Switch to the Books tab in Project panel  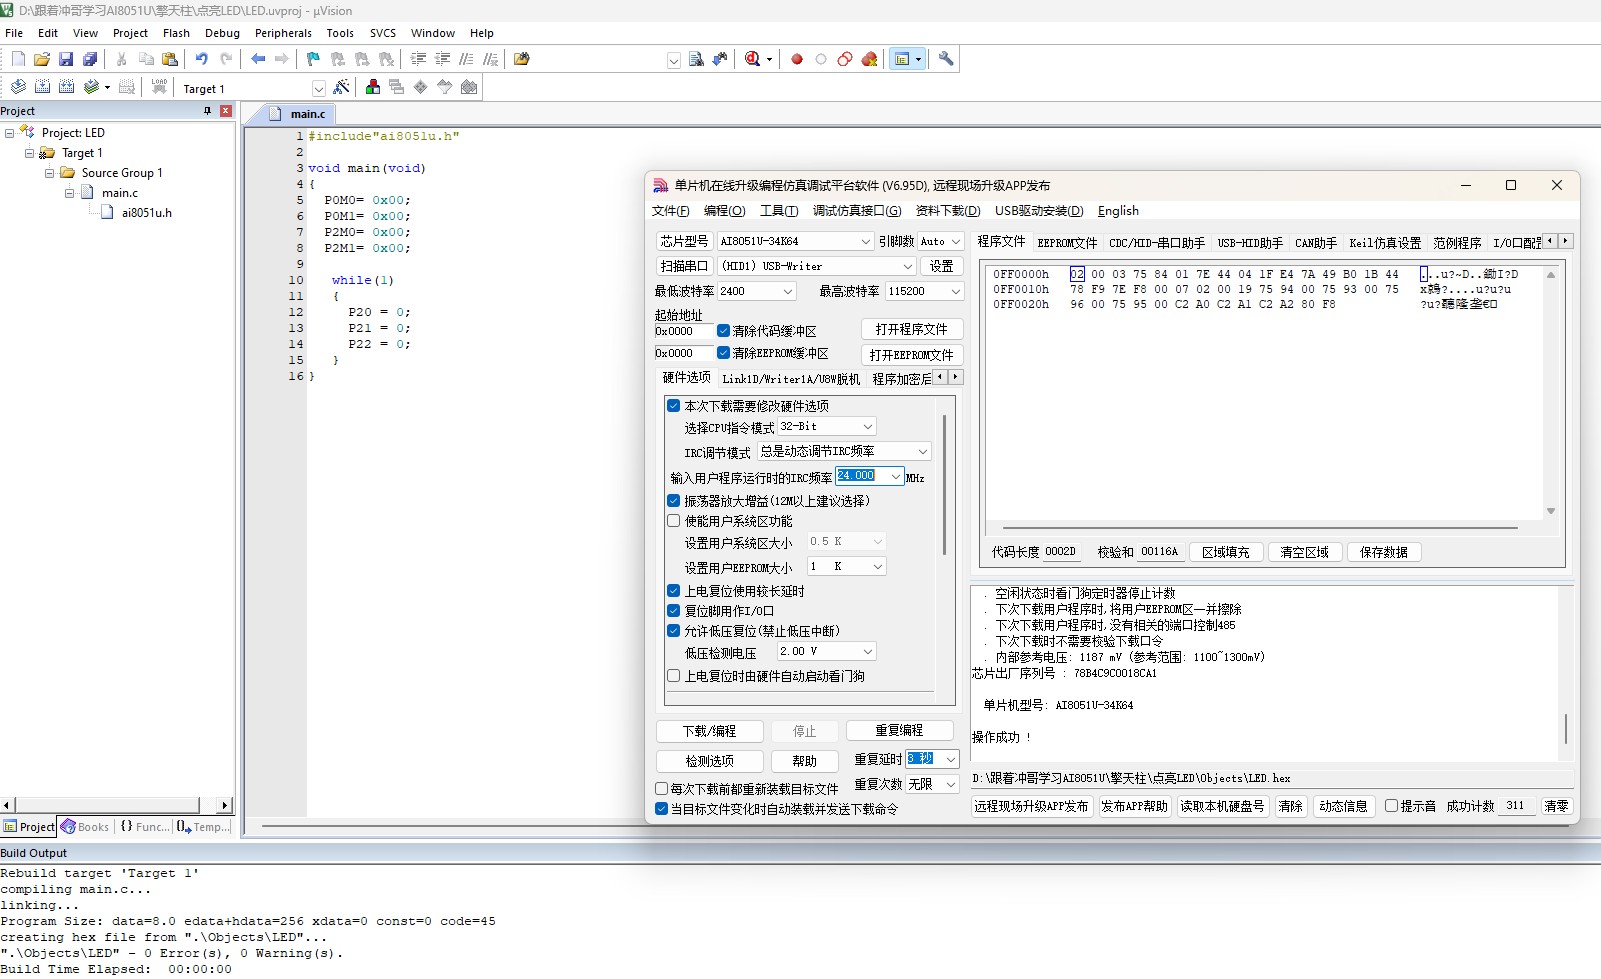[x=85, y=827]
